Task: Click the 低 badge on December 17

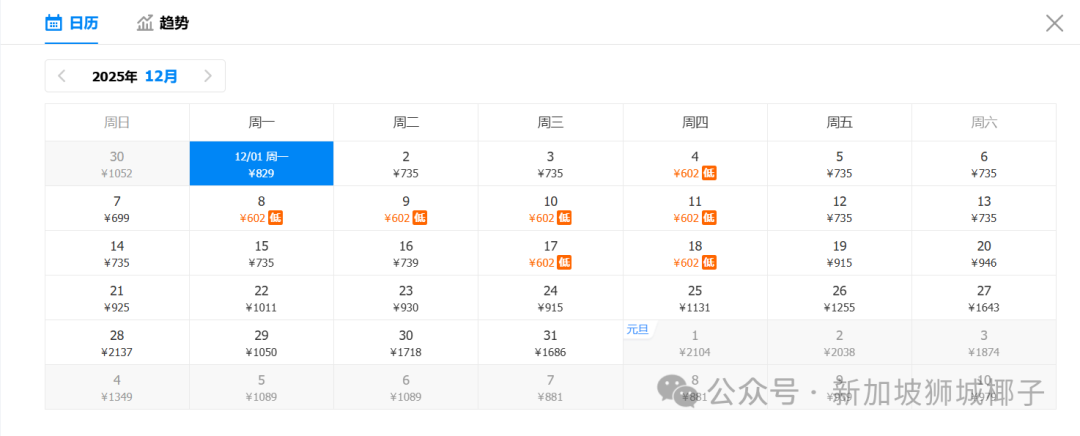Action: 564,263
